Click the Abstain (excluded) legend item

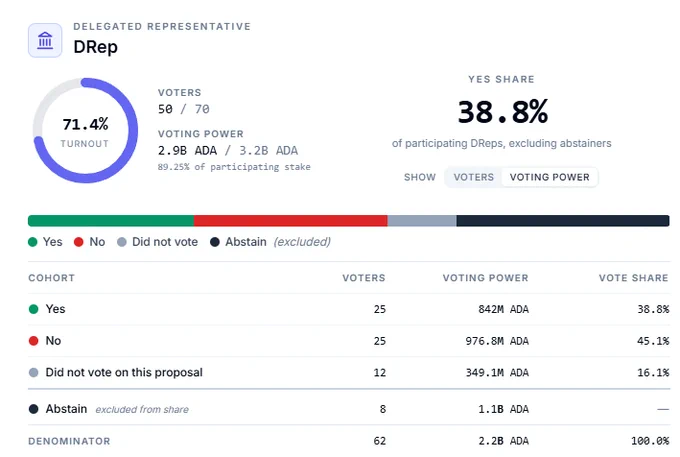pyautogui.click(x=270, y=242)
